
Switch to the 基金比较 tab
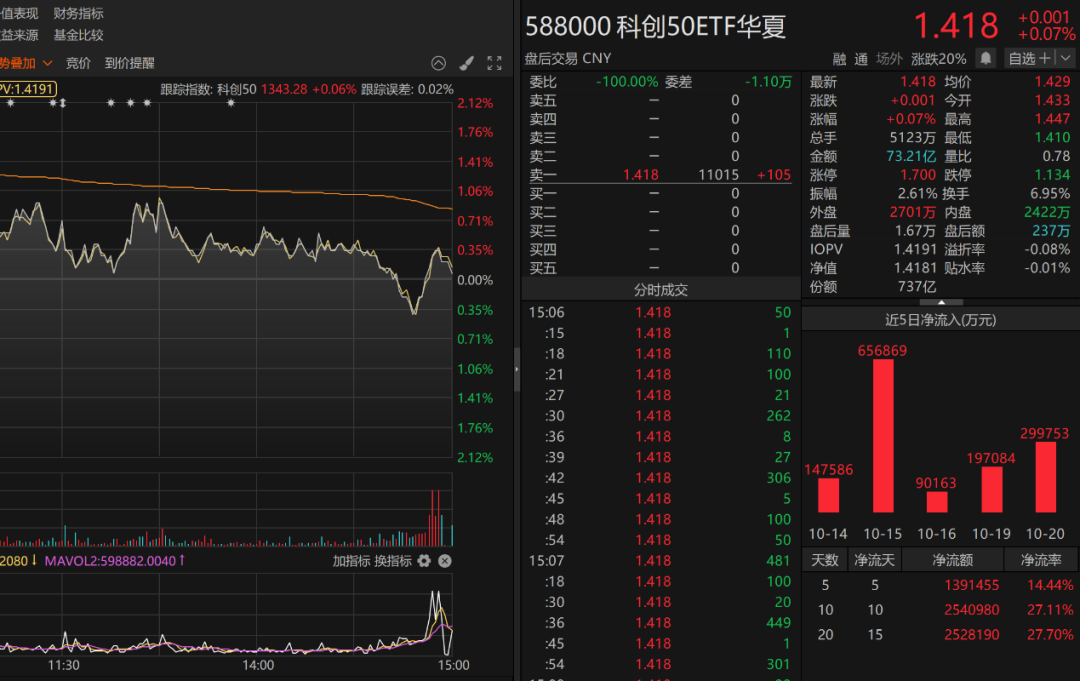click(79, 35)
